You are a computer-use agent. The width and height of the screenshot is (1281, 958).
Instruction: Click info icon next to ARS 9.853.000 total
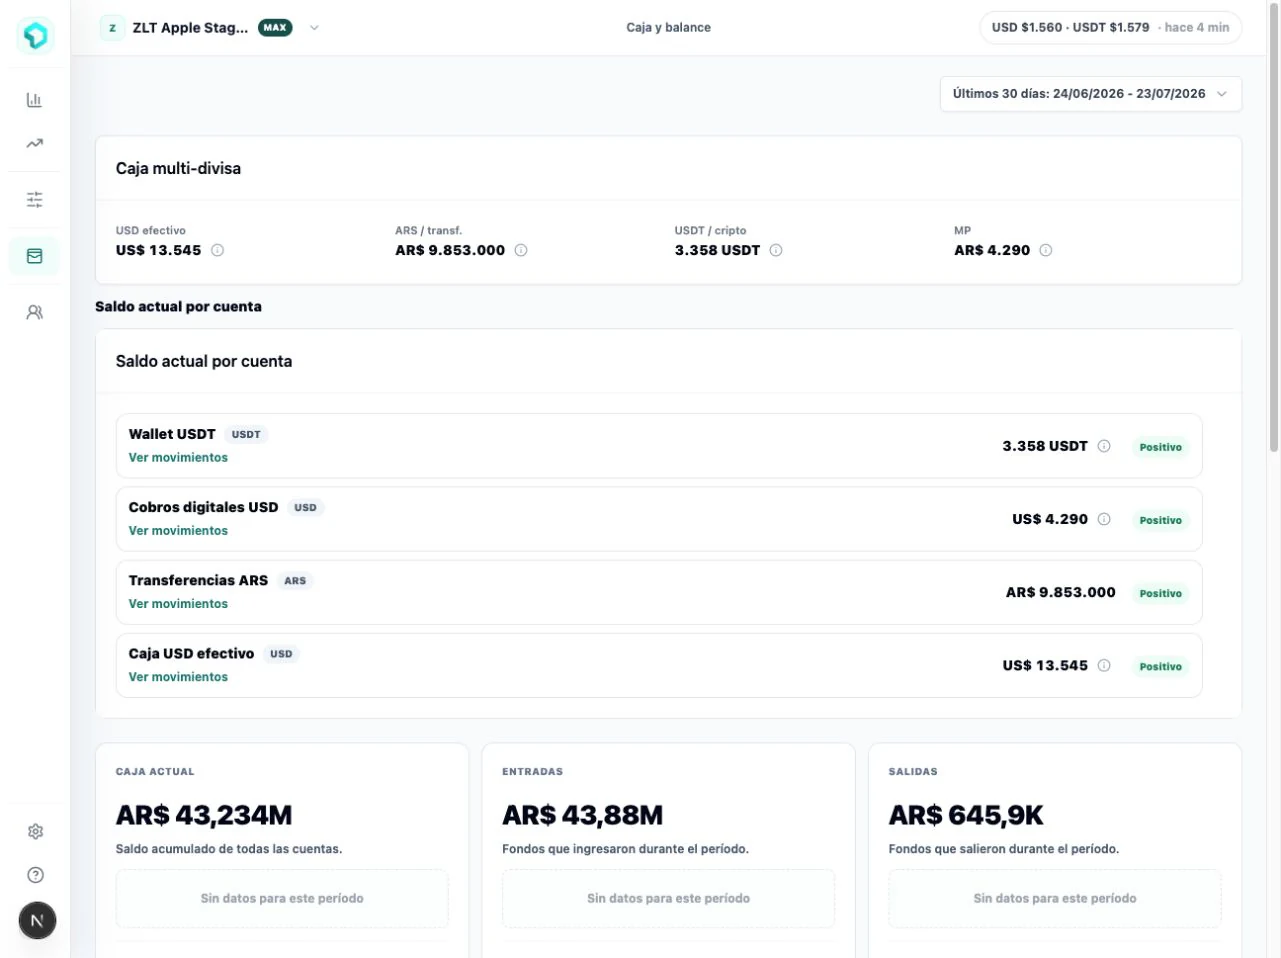520,250
